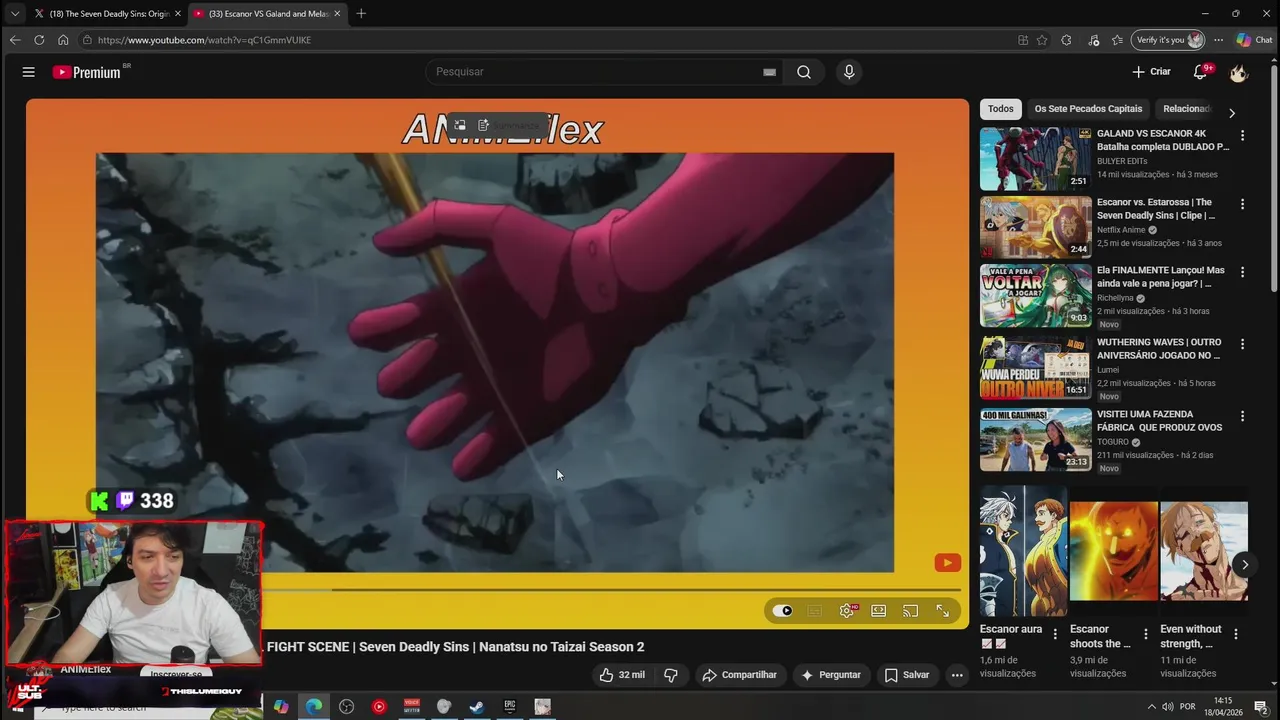The width and height of the screenshot is (1280, 720).
Task: Open WUTHERING WAVES OUTRO ANIVERSÁRIO video title
Action: (1160, 349)
